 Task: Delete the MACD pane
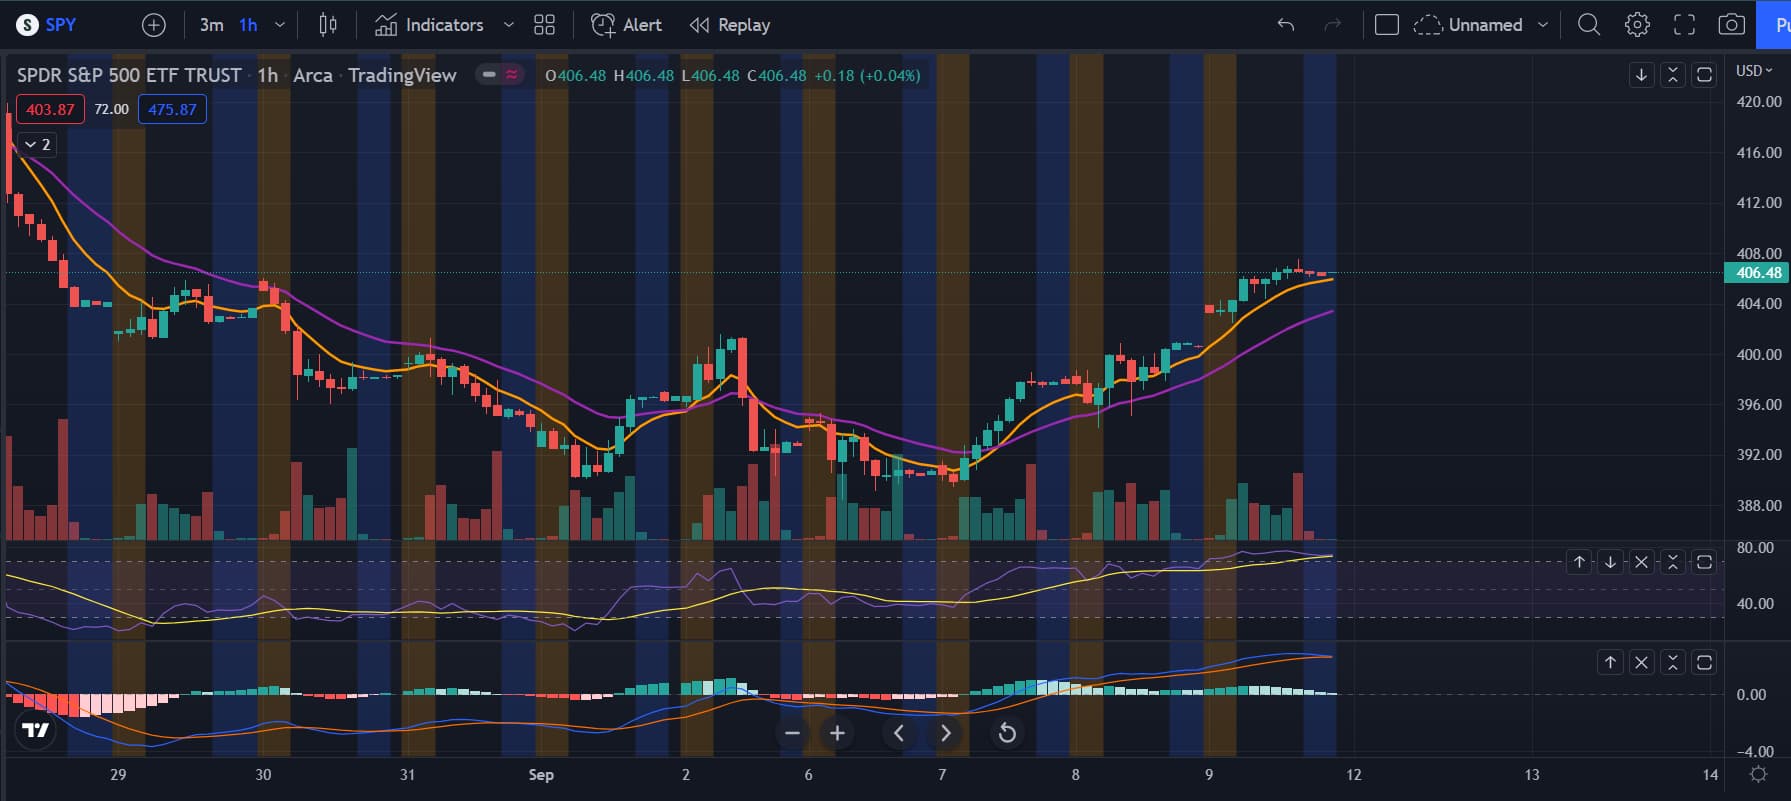[x=1641, y=662]
